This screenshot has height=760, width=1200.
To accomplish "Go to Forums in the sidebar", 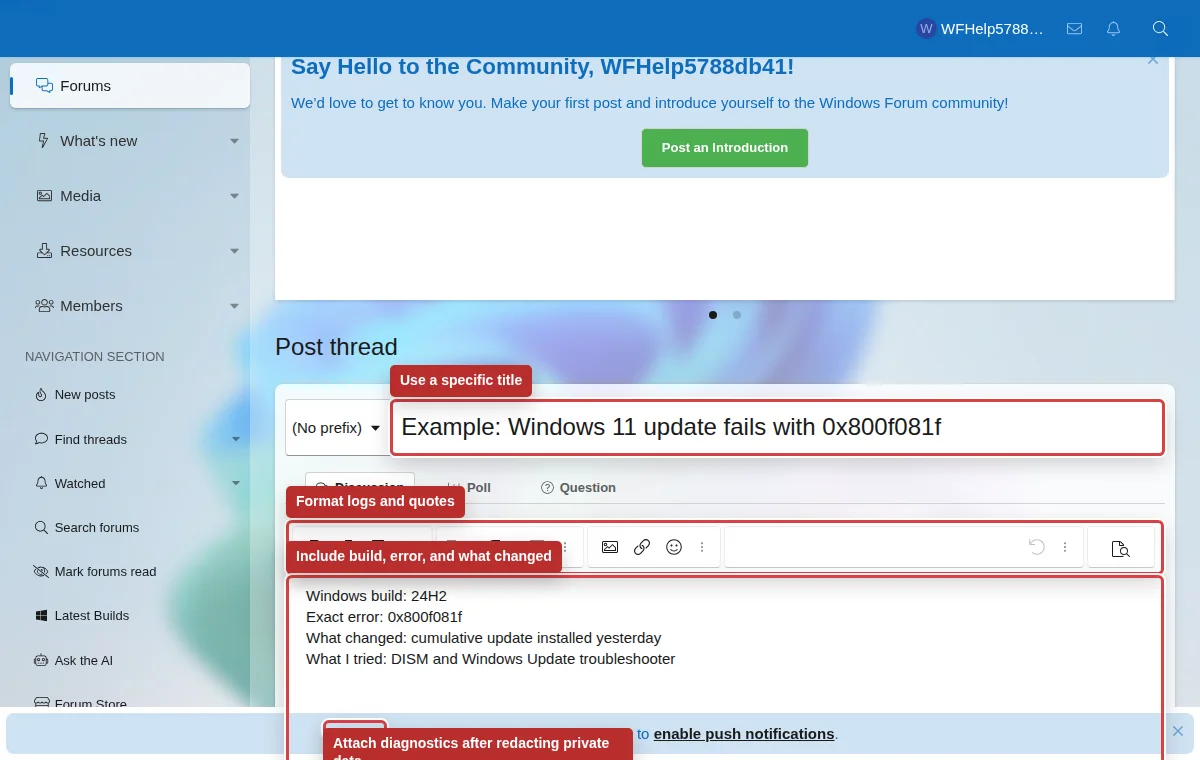I will (130, 86).
